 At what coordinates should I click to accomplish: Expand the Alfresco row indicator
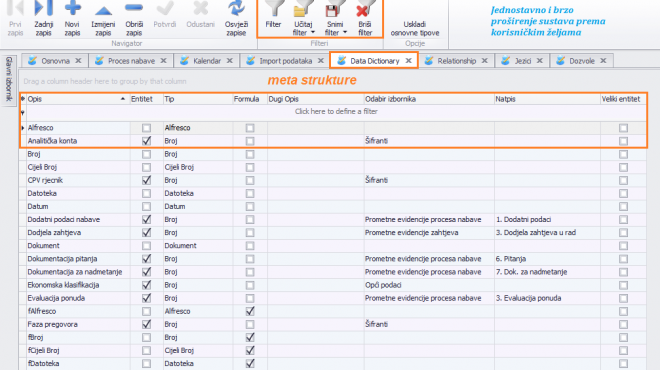click(23, 128)
